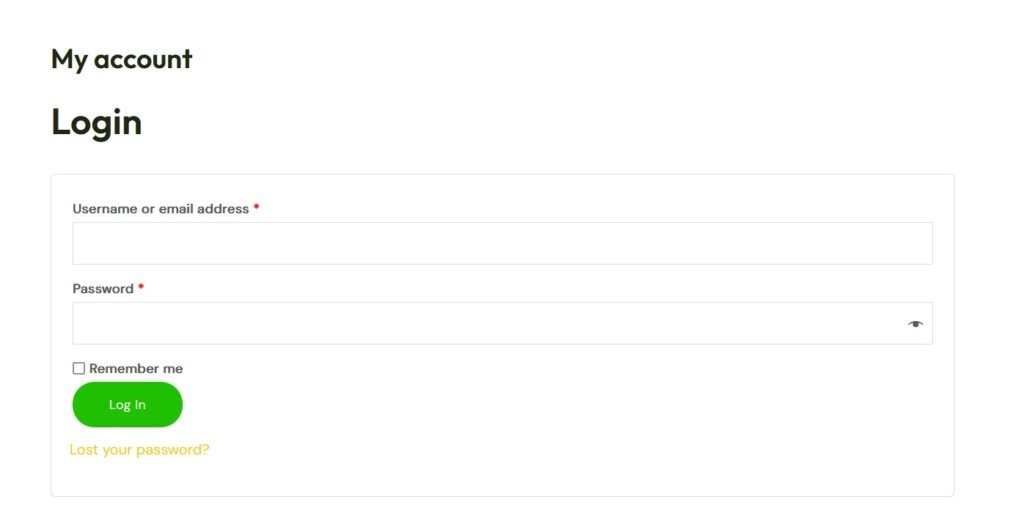Click the blank area right of Remember me
This screenshot has height=505, width=1024.
click(500, 369)
